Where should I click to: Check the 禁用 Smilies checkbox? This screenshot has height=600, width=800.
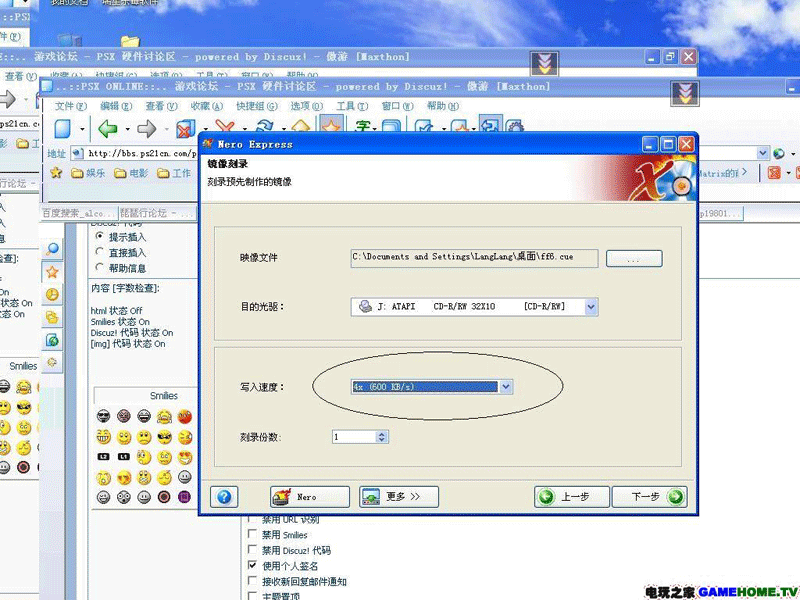[252, 534]
